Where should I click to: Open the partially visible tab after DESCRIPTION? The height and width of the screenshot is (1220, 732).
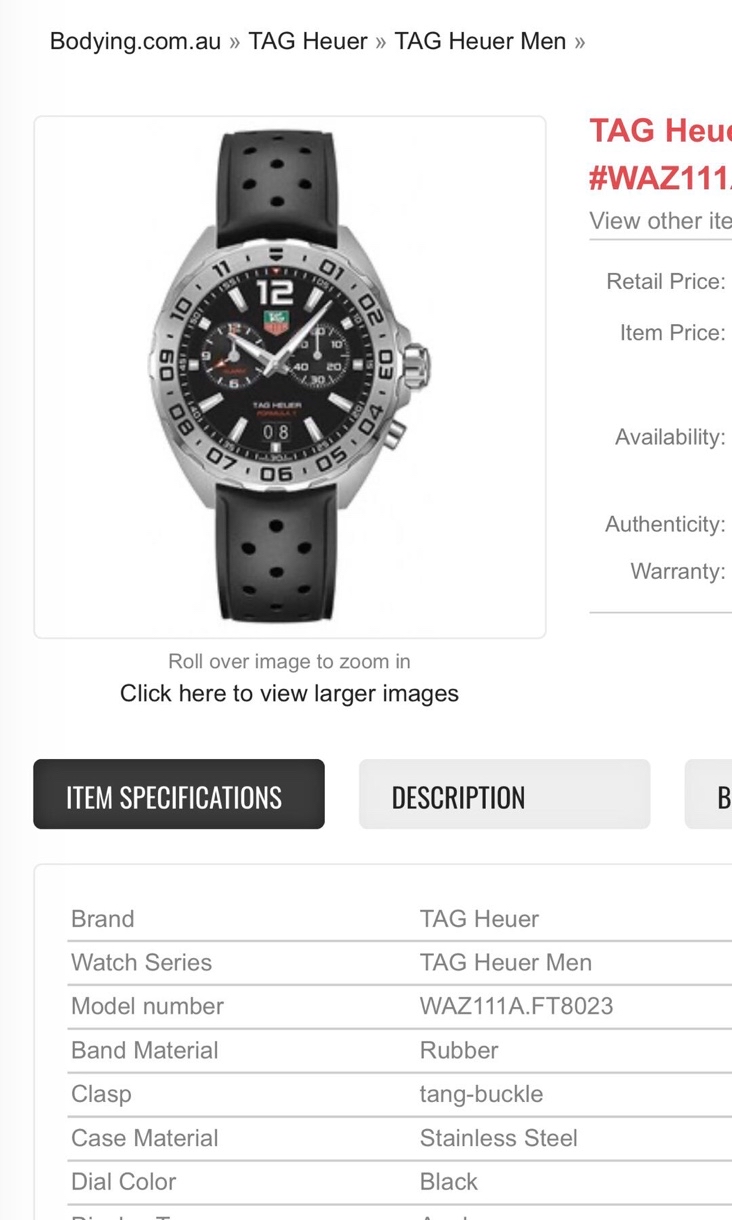point(709,795)
